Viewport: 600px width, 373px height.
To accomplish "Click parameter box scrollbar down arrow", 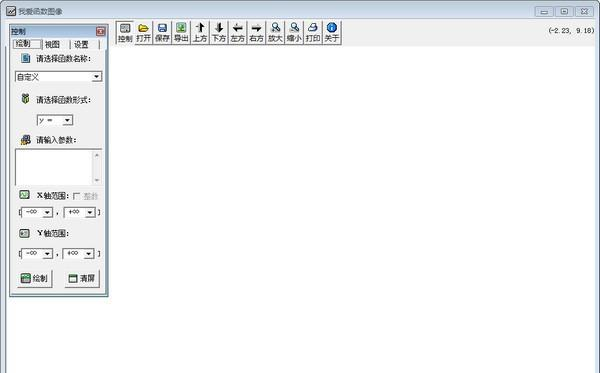I will 97,180.
